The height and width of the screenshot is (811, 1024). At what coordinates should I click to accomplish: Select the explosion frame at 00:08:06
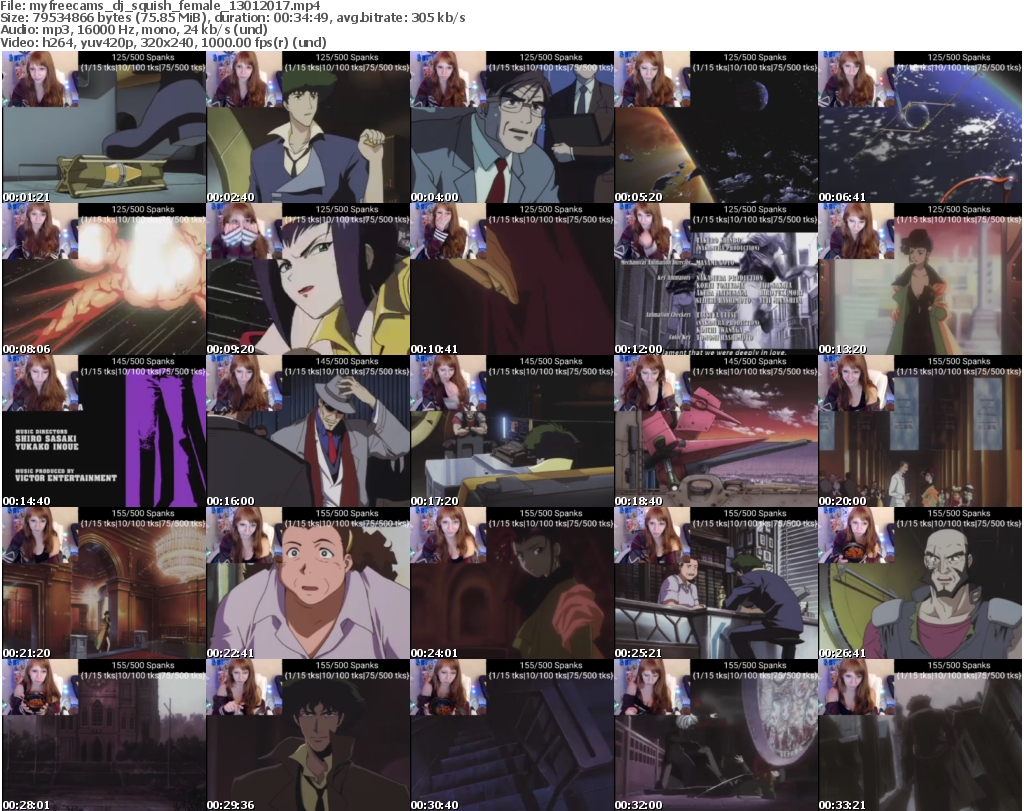point(104,279)
